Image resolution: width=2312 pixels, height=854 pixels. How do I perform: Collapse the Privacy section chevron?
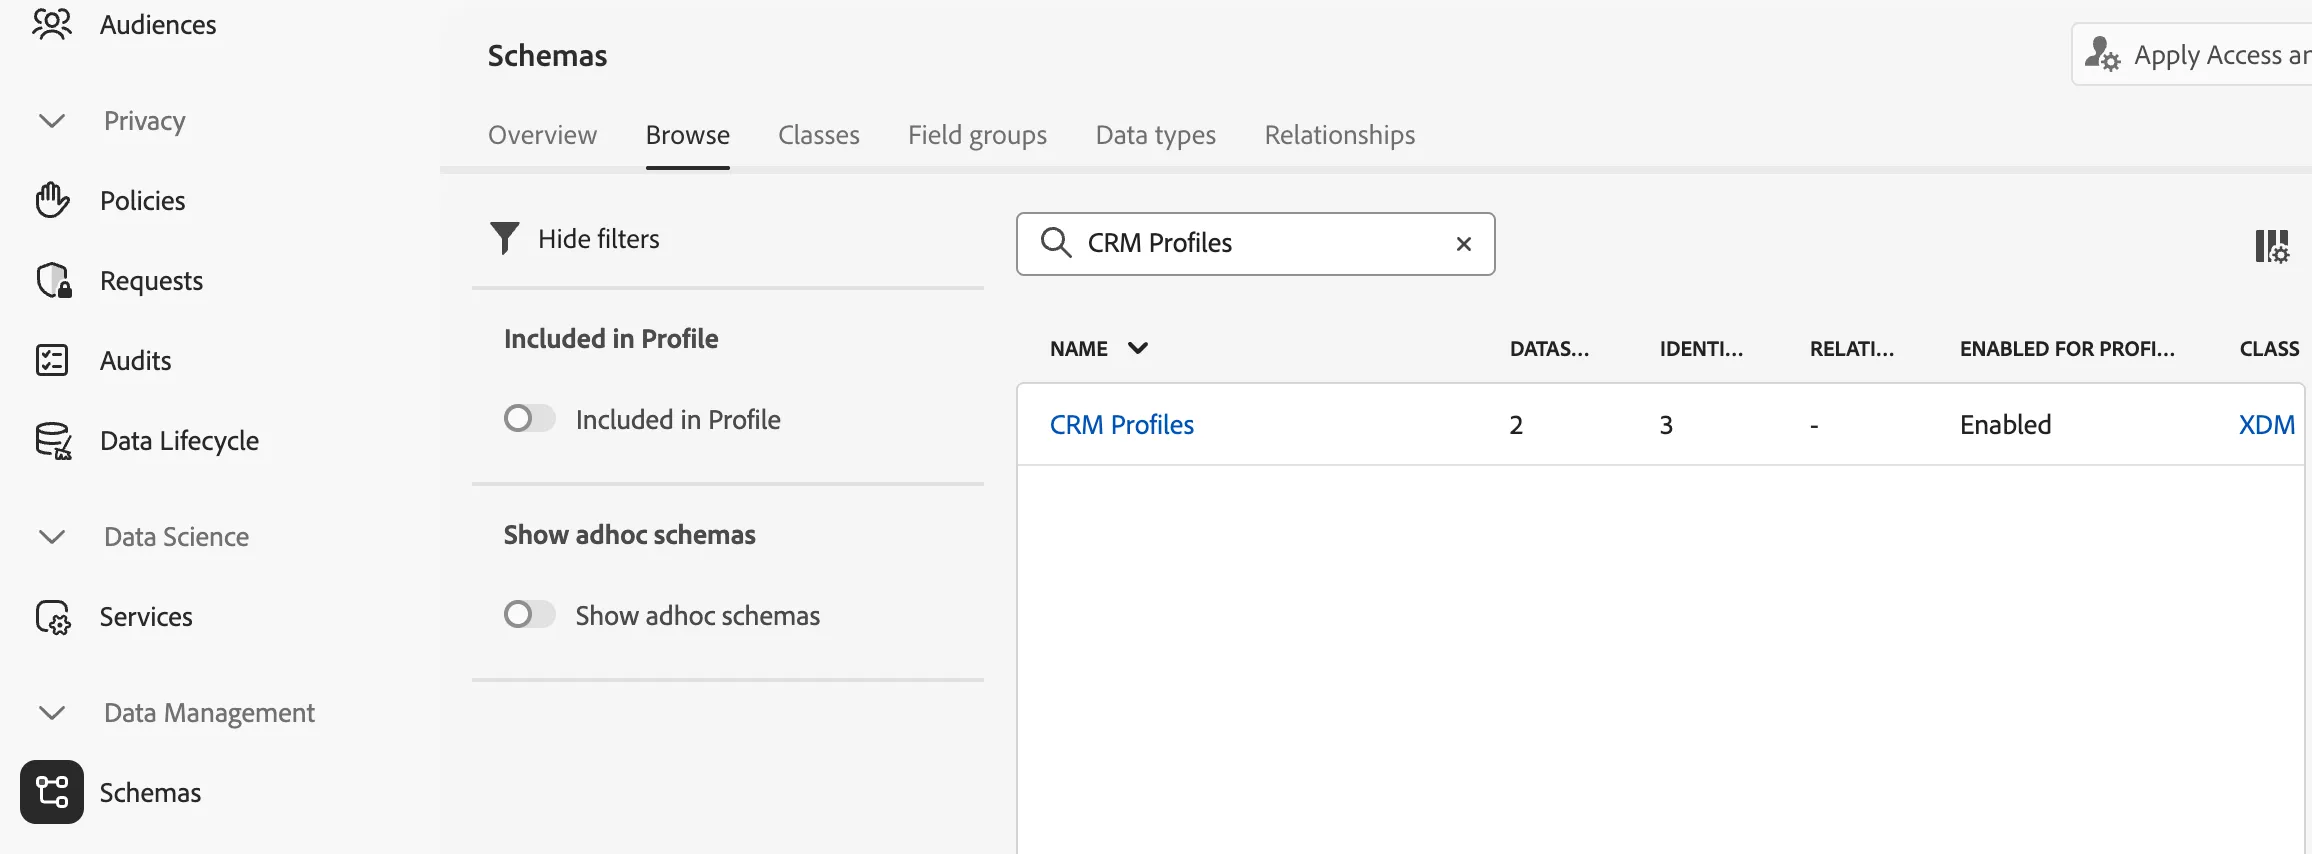coord(52,121)
